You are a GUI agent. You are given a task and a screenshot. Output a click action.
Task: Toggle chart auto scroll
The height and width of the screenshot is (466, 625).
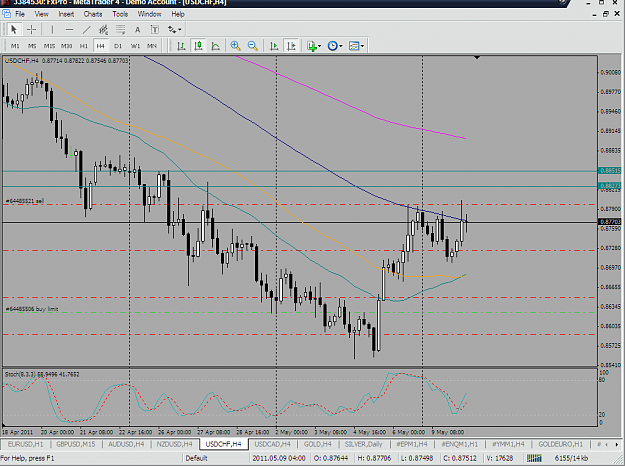pos(274,46)
